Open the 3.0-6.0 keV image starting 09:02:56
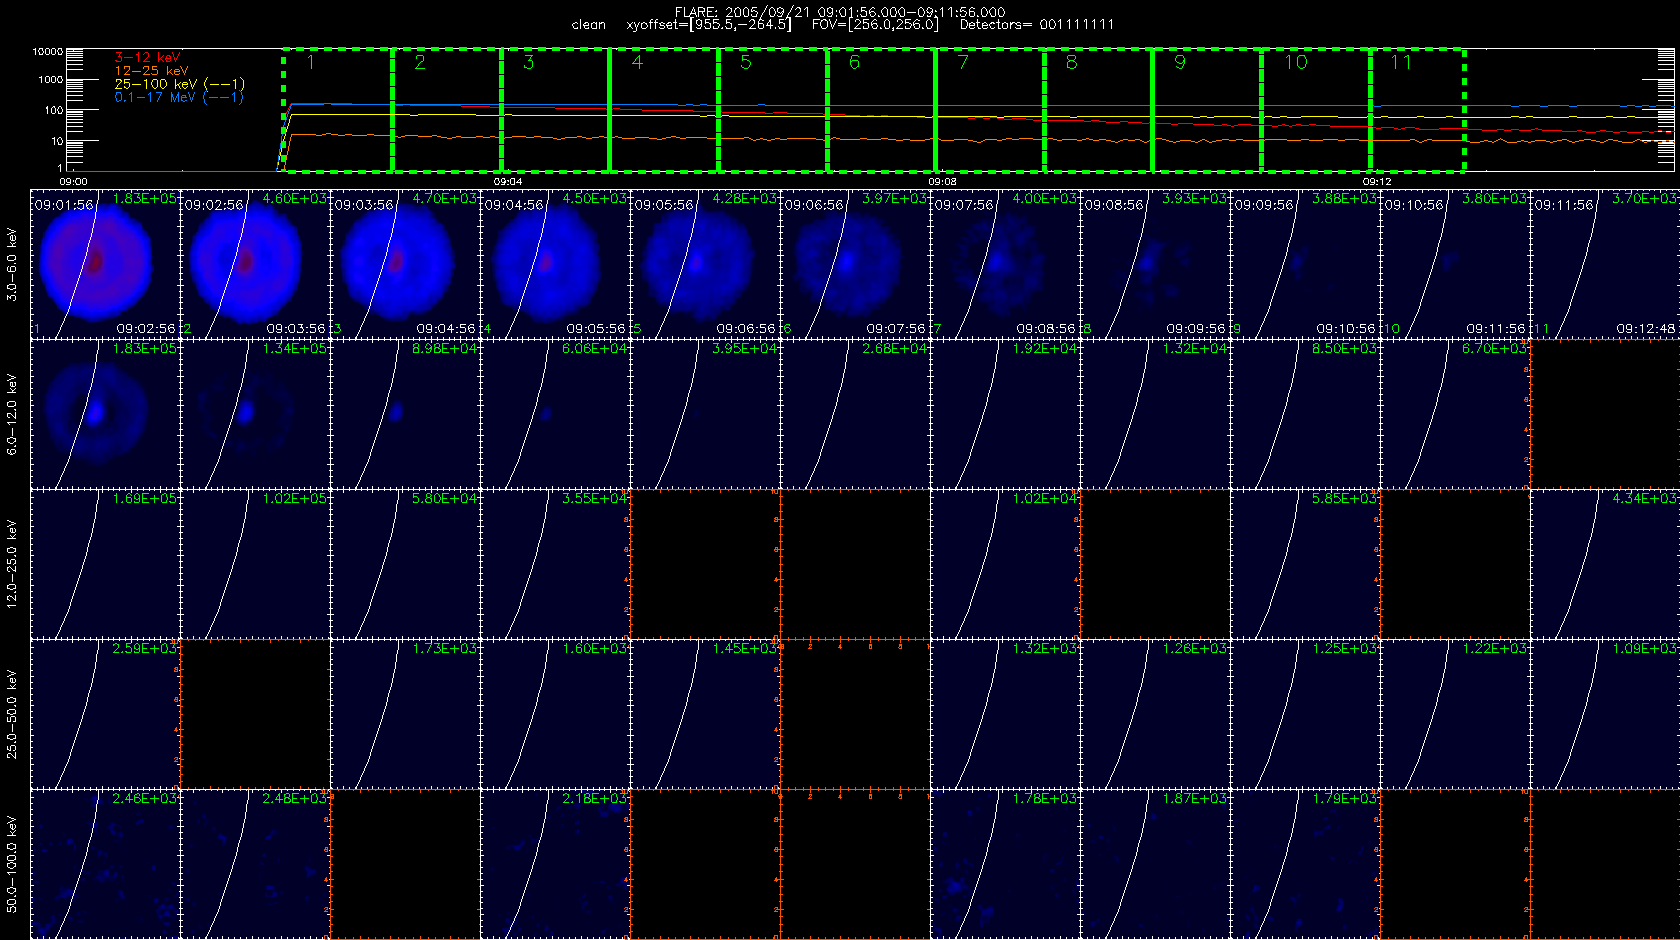 click(x=255, y=263)
